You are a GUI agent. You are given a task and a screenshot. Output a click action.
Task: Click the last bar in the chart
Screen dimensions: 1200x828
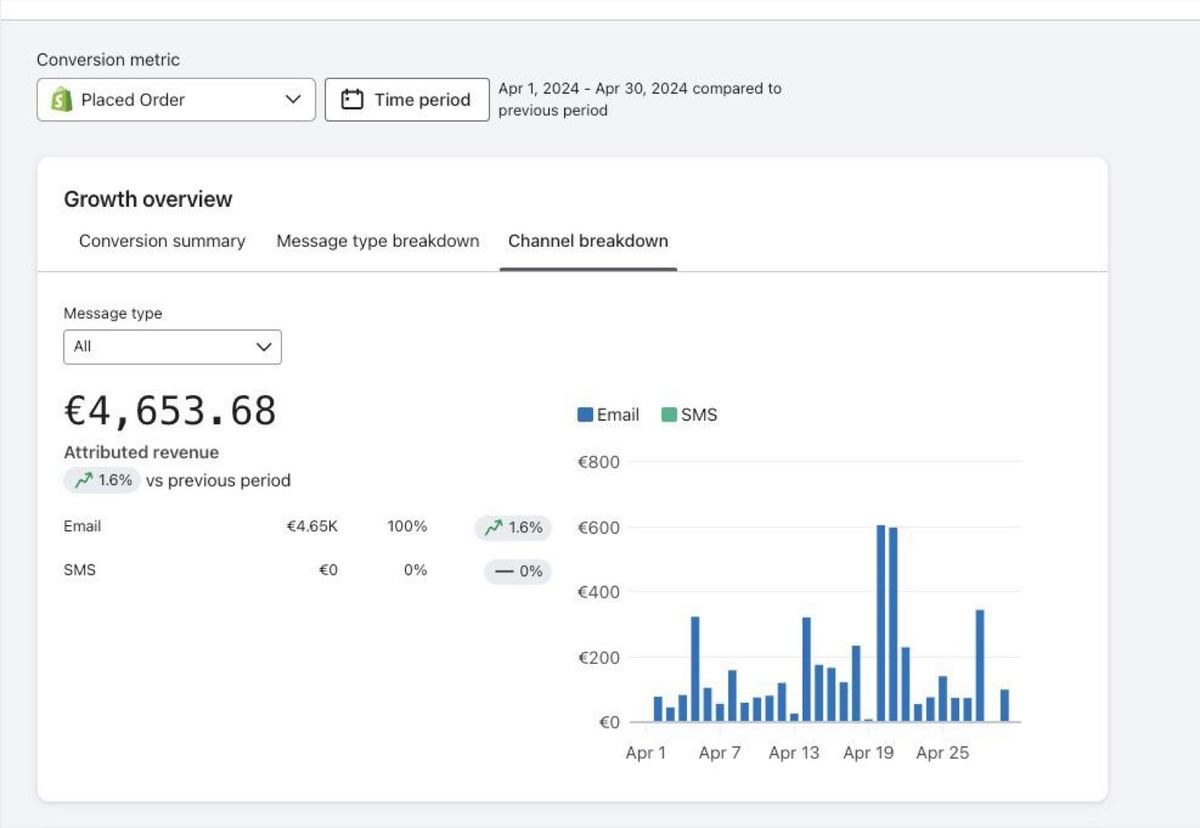pos(1004,706)
